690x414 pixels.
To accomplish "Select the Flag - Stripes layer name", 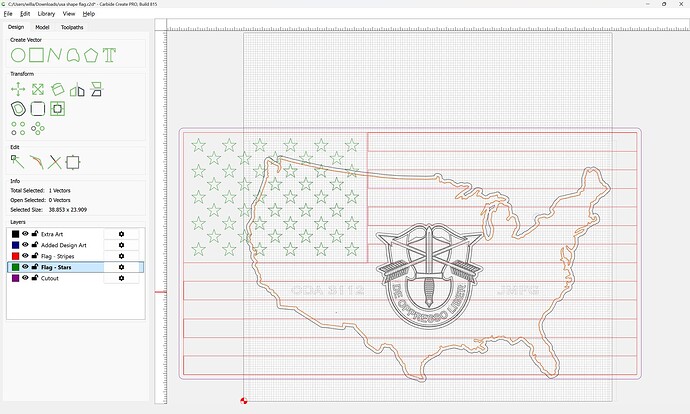I will coord(58,256).
